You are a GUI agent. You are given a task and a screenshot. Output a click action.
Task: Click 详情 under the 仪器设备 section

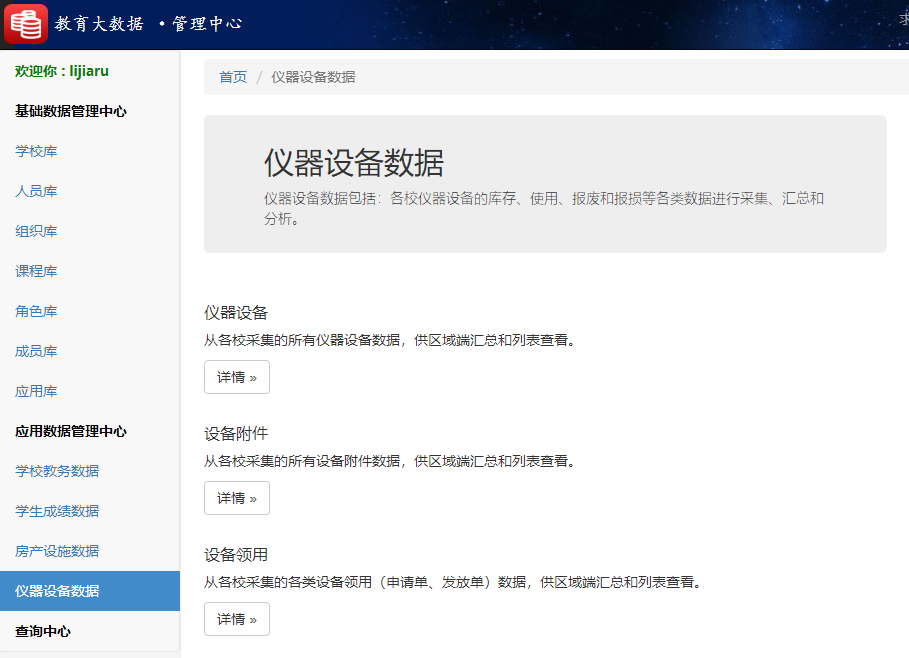236,377
